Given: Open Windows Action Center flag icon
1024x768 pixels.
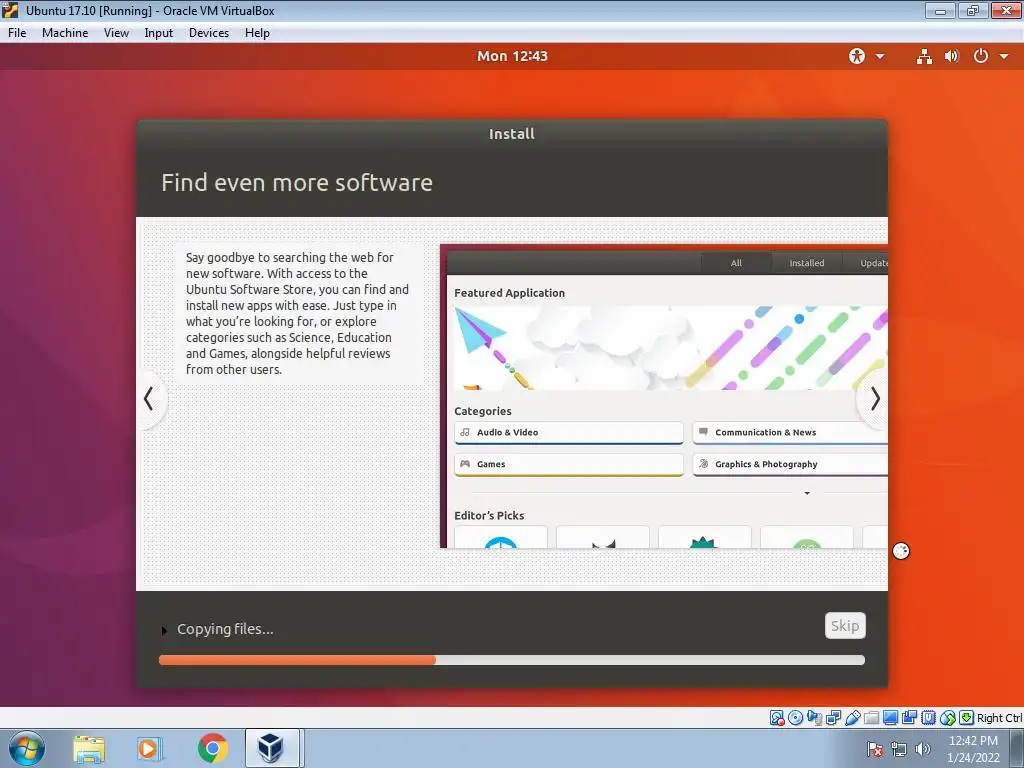Looking at the screenshot, I should tap(874, 749).
